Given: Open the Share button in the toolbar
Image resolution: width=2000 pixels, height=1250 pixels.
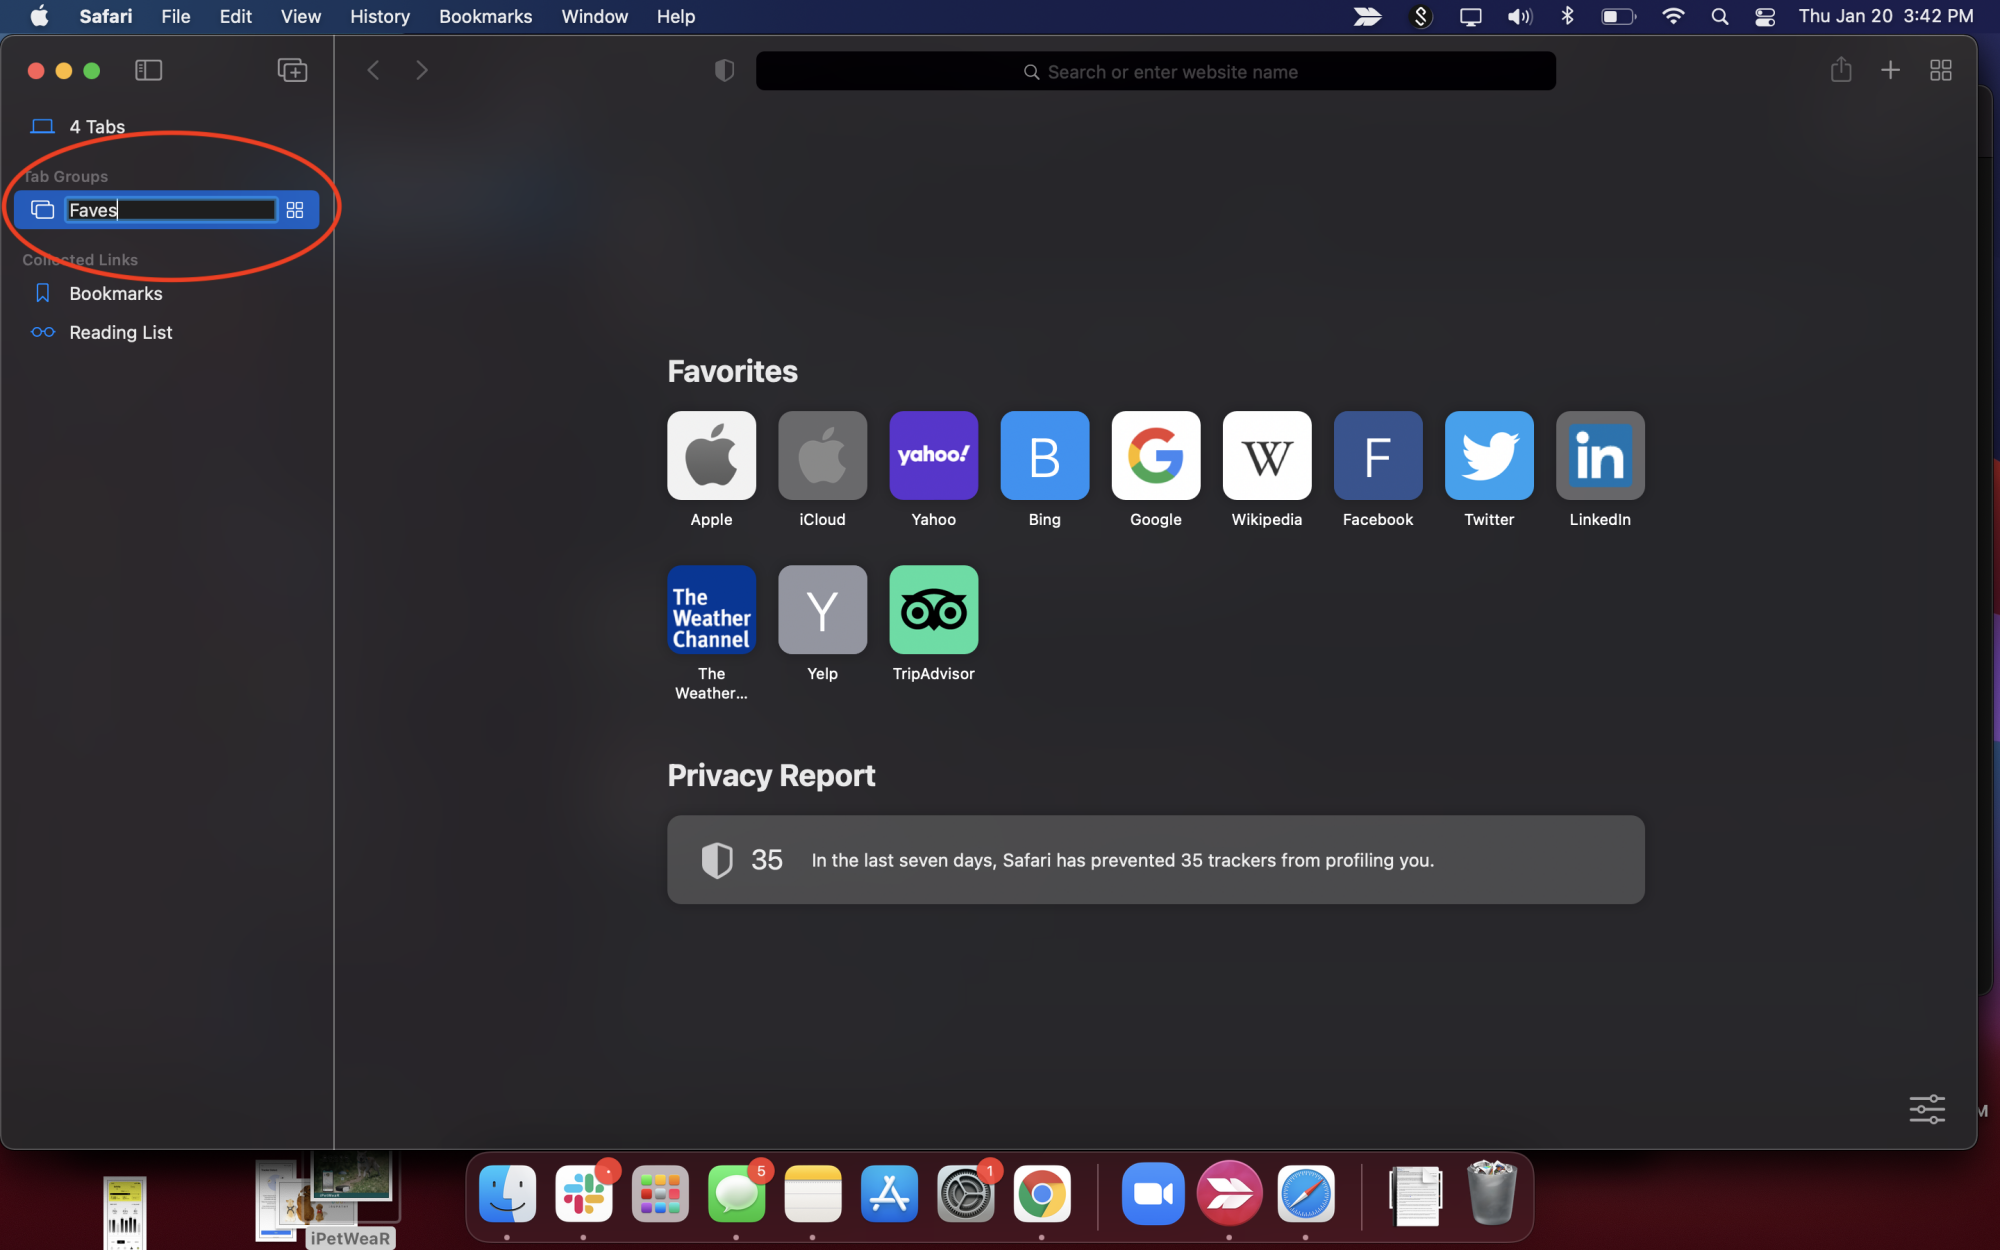Looking at the screenshot, I should [1841, 70].
